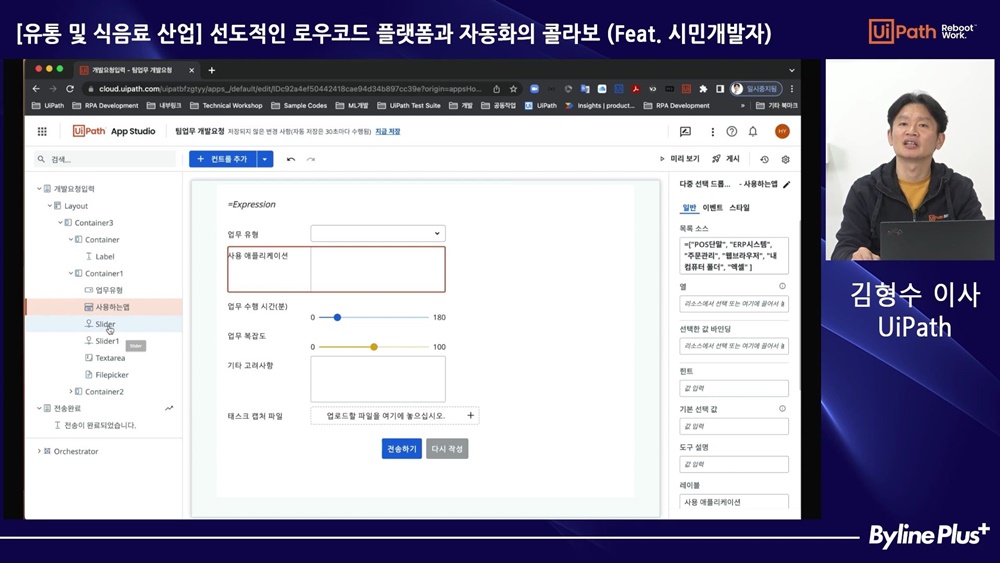Redo the last change
1000x563 pixels.
311,159
